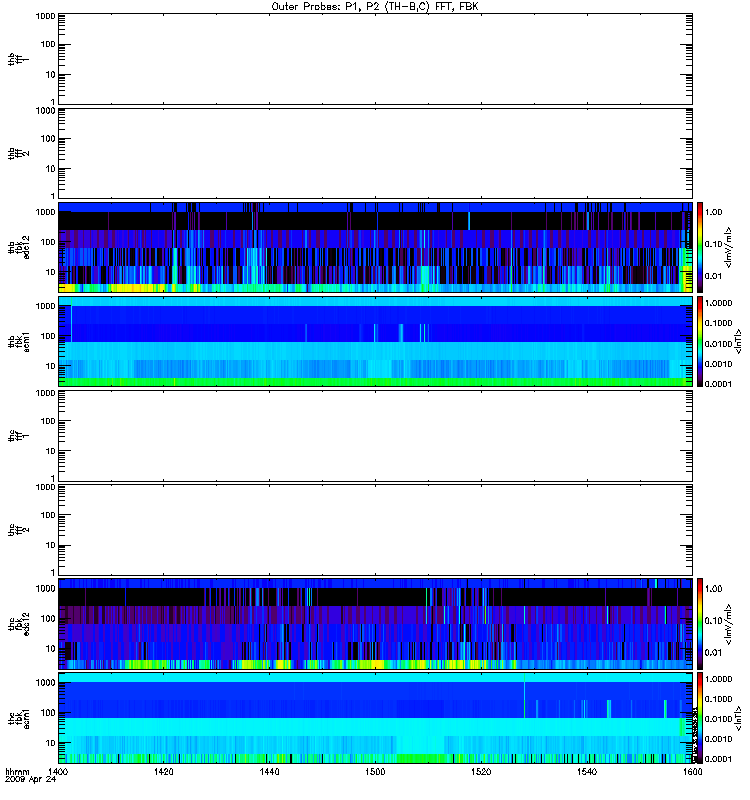Click the '1.0000' value on thb scm1 color bar

718,303
